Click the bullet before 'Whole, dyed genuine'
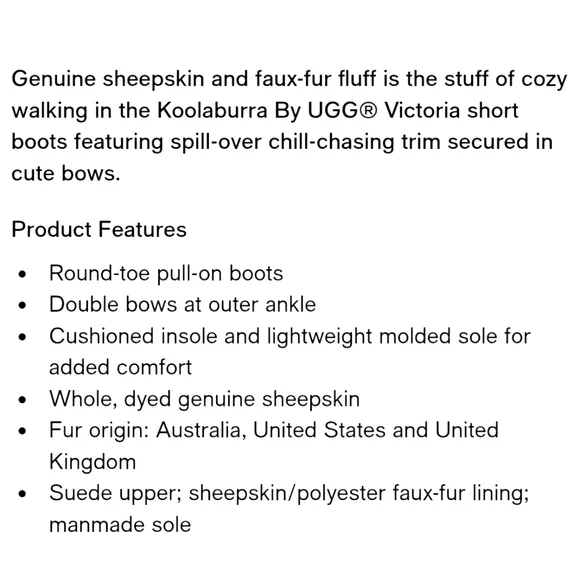 pyautogui.click(x=23, y=400)
